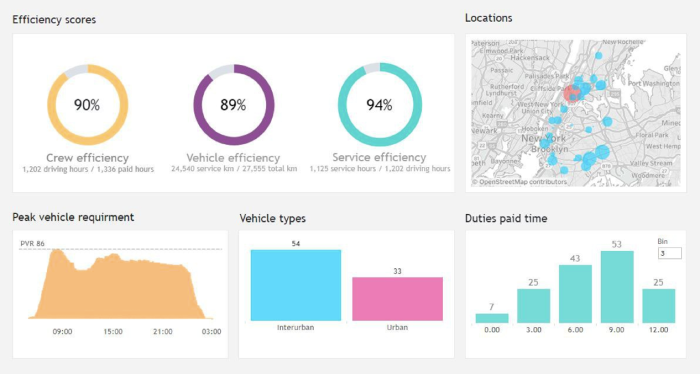
Task: Click the Vehicle efficiency label
Action: pyautogui.click(x=233, y=158)
